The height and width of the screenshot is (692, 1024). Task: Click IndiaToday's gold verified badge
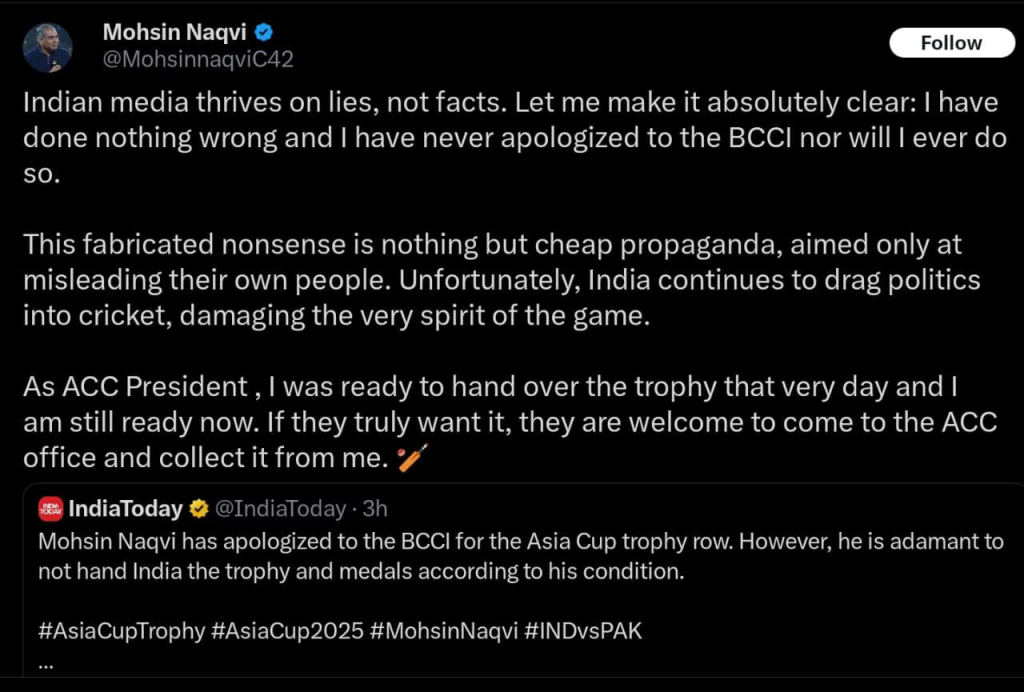click(x=199, y=509)
